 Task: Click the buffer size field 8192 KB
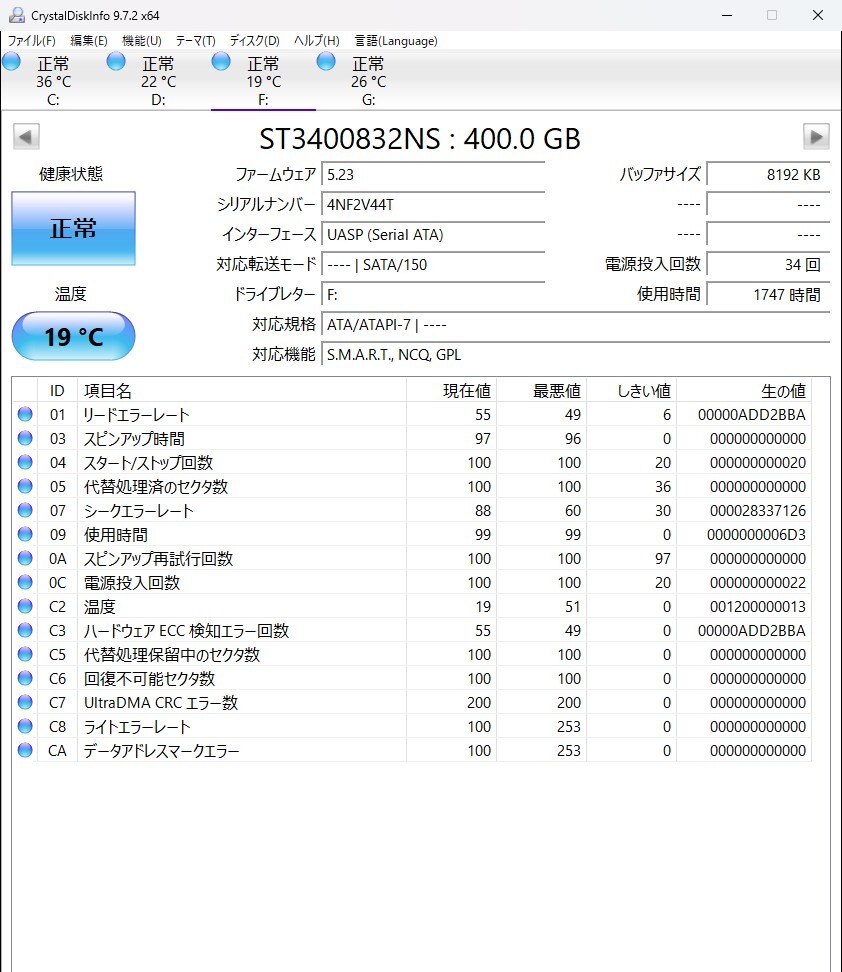[x=768, y=174]
